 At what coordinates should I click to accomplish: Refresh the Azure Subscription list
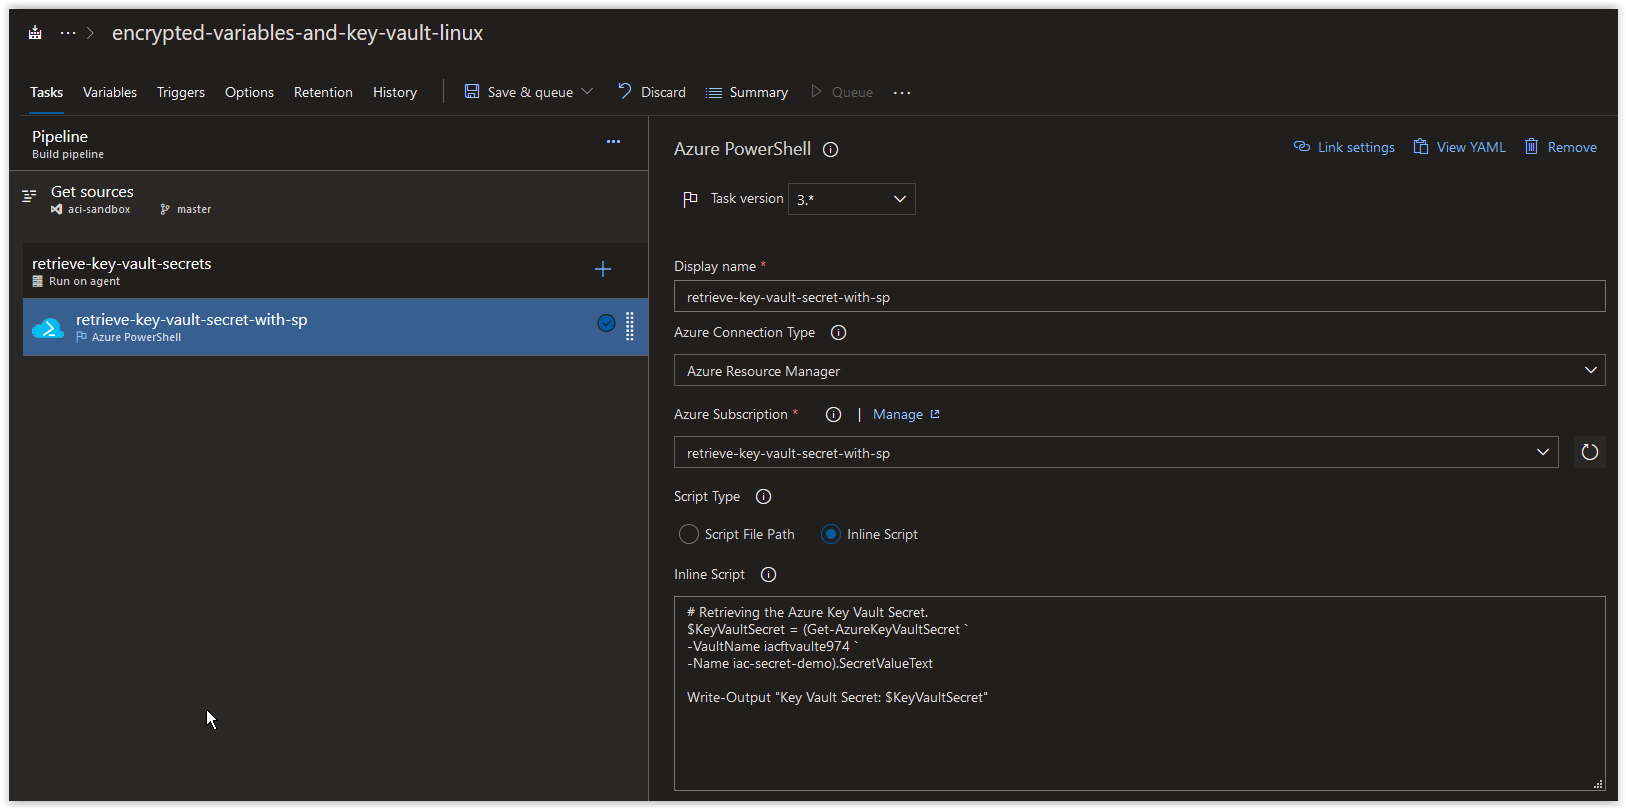click(x=1590, y=452)
